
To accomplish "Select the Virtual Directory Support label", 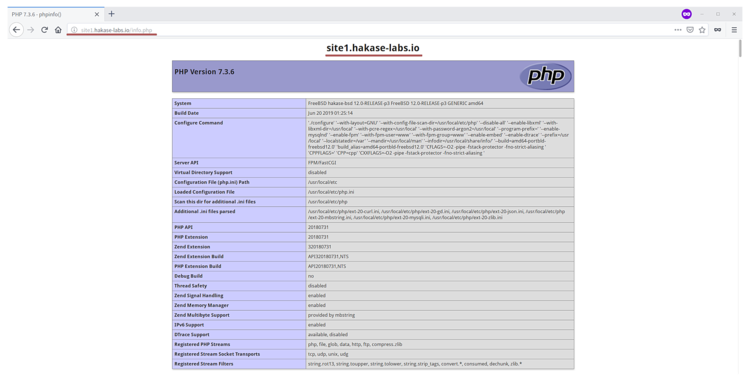I will click(203, 172).
